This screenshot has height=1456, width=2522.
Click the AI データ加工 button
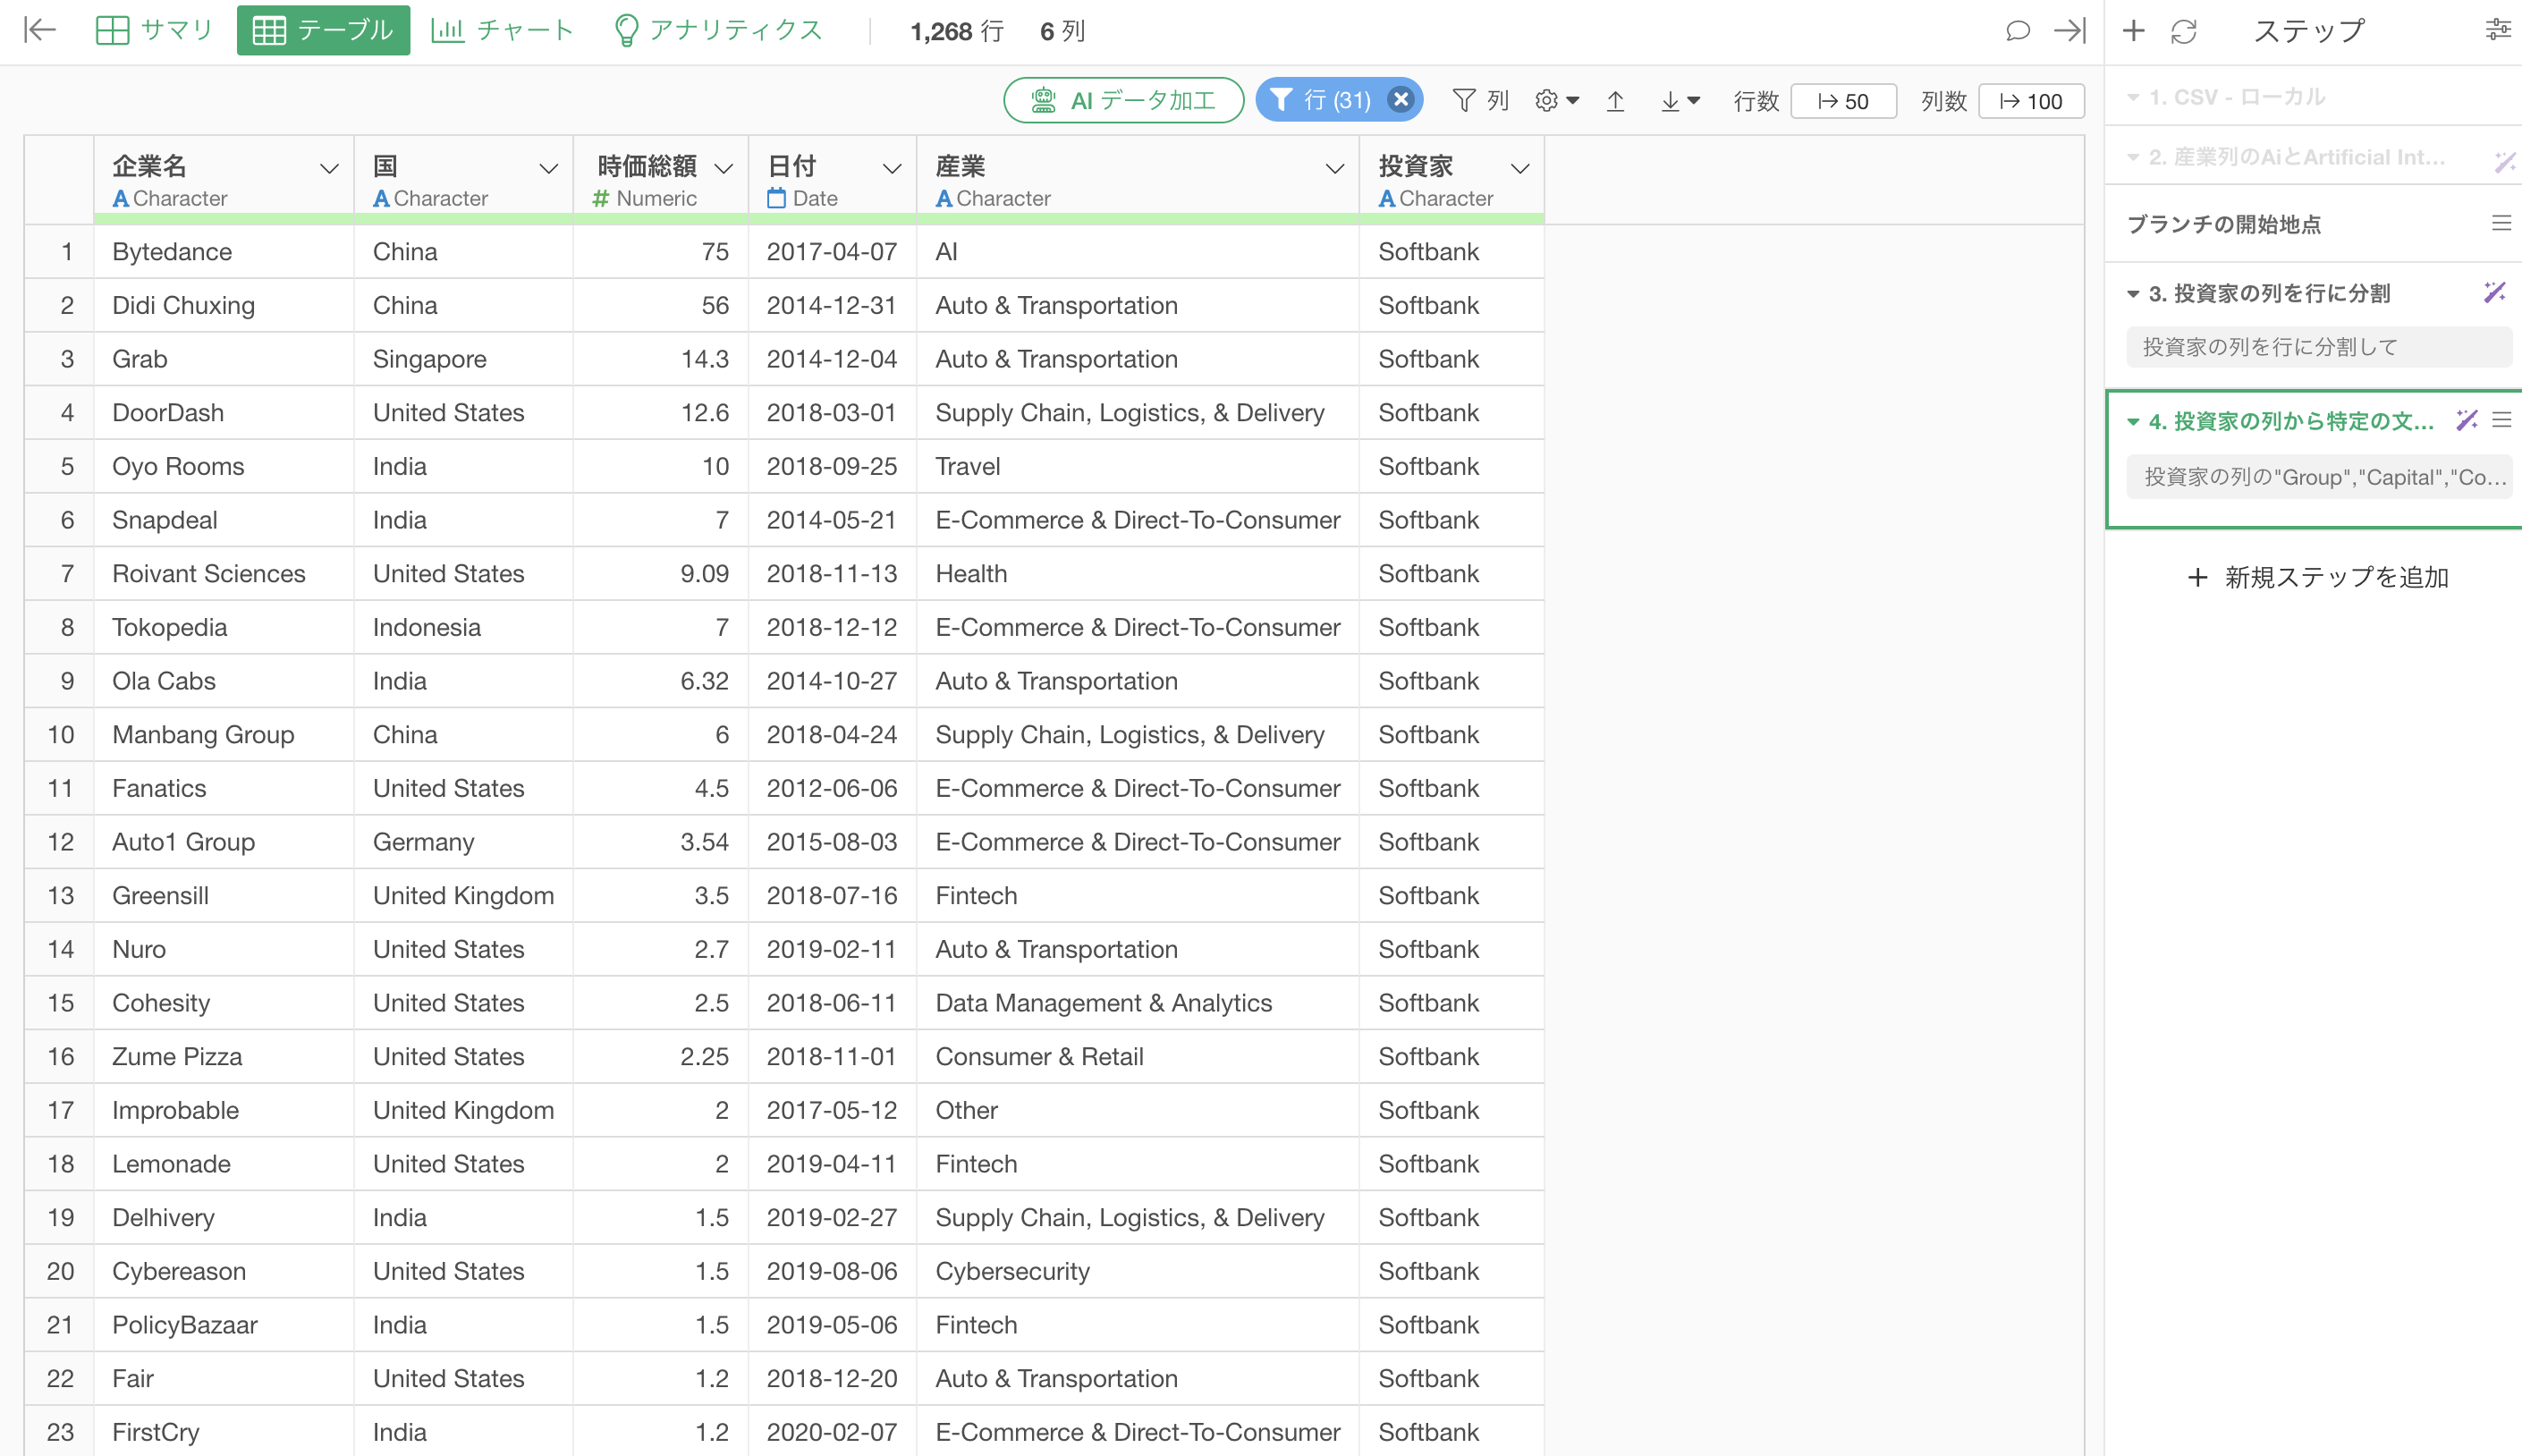(x=1123, y=100)
